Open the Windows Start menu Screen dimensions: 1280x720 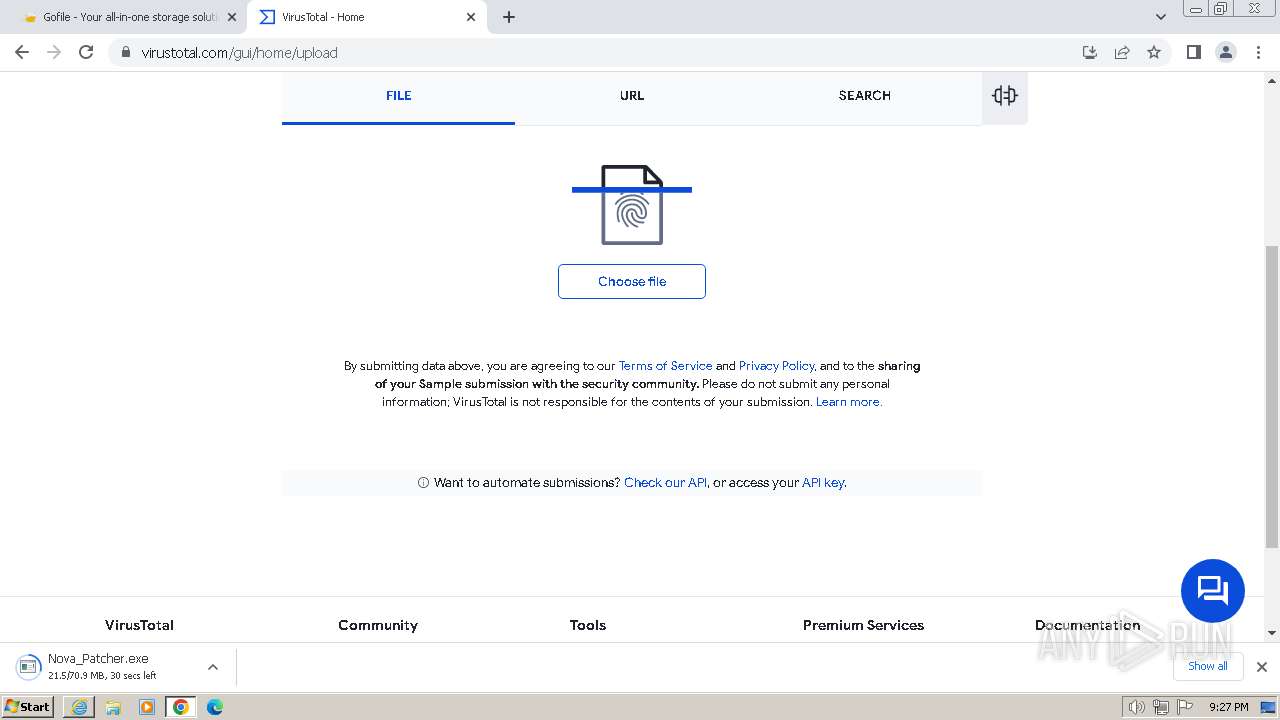[x=28, y=707]
